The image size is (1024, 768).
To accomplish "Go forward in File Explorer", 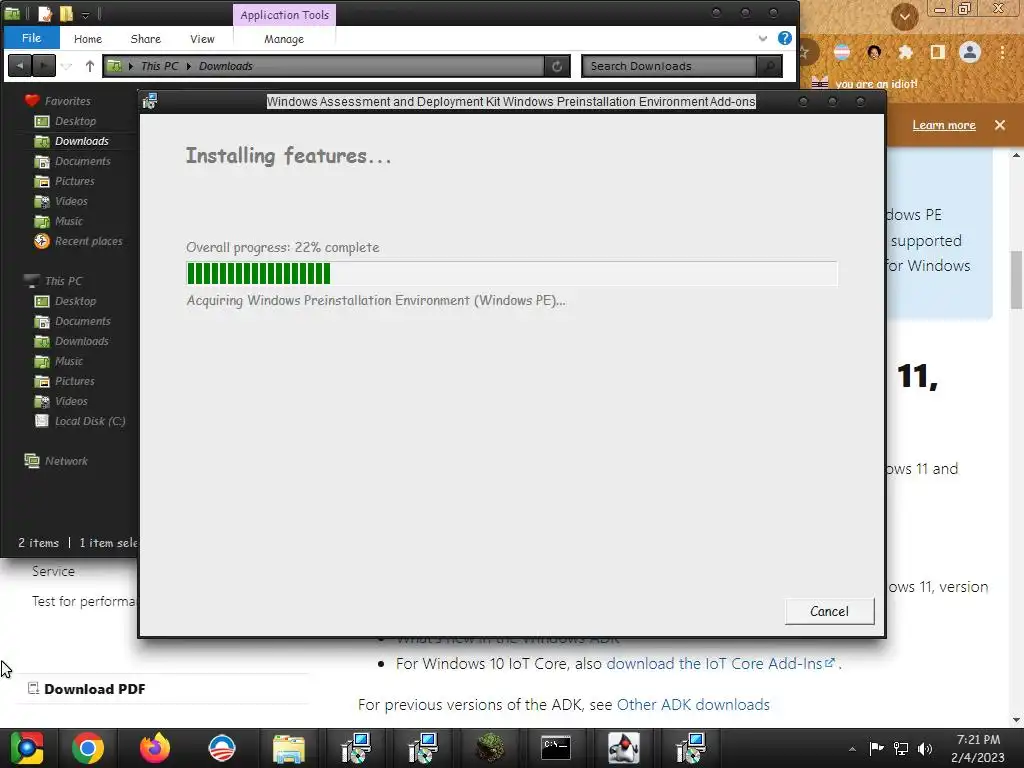I will pos(44,66).
